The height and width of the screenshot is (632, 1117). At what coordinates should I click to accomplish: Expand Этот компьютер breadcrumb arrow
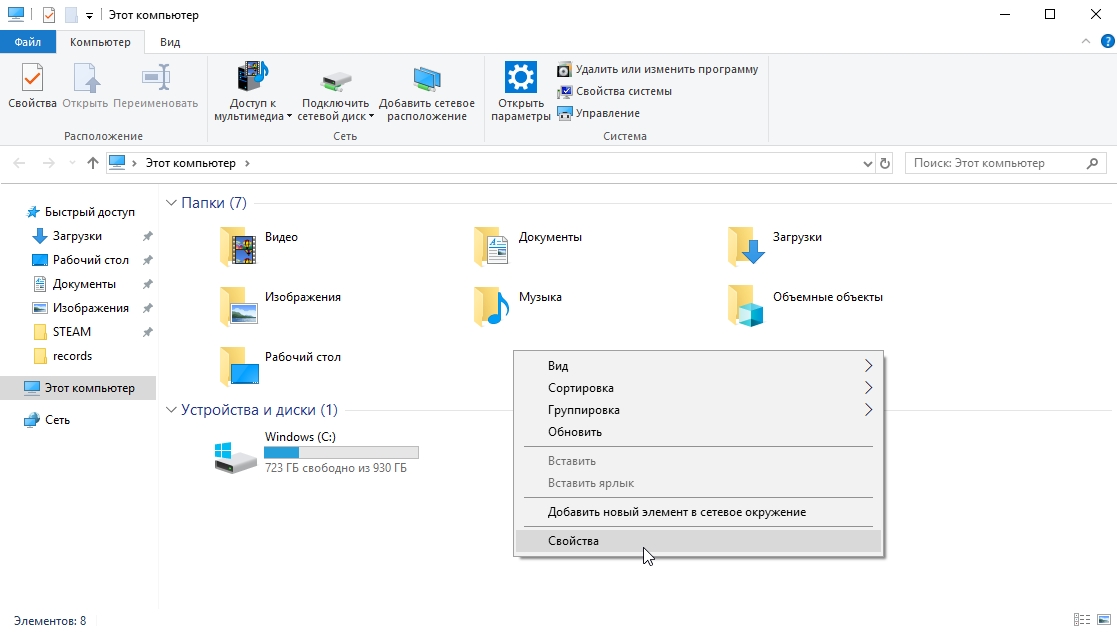tap(247, 163)
